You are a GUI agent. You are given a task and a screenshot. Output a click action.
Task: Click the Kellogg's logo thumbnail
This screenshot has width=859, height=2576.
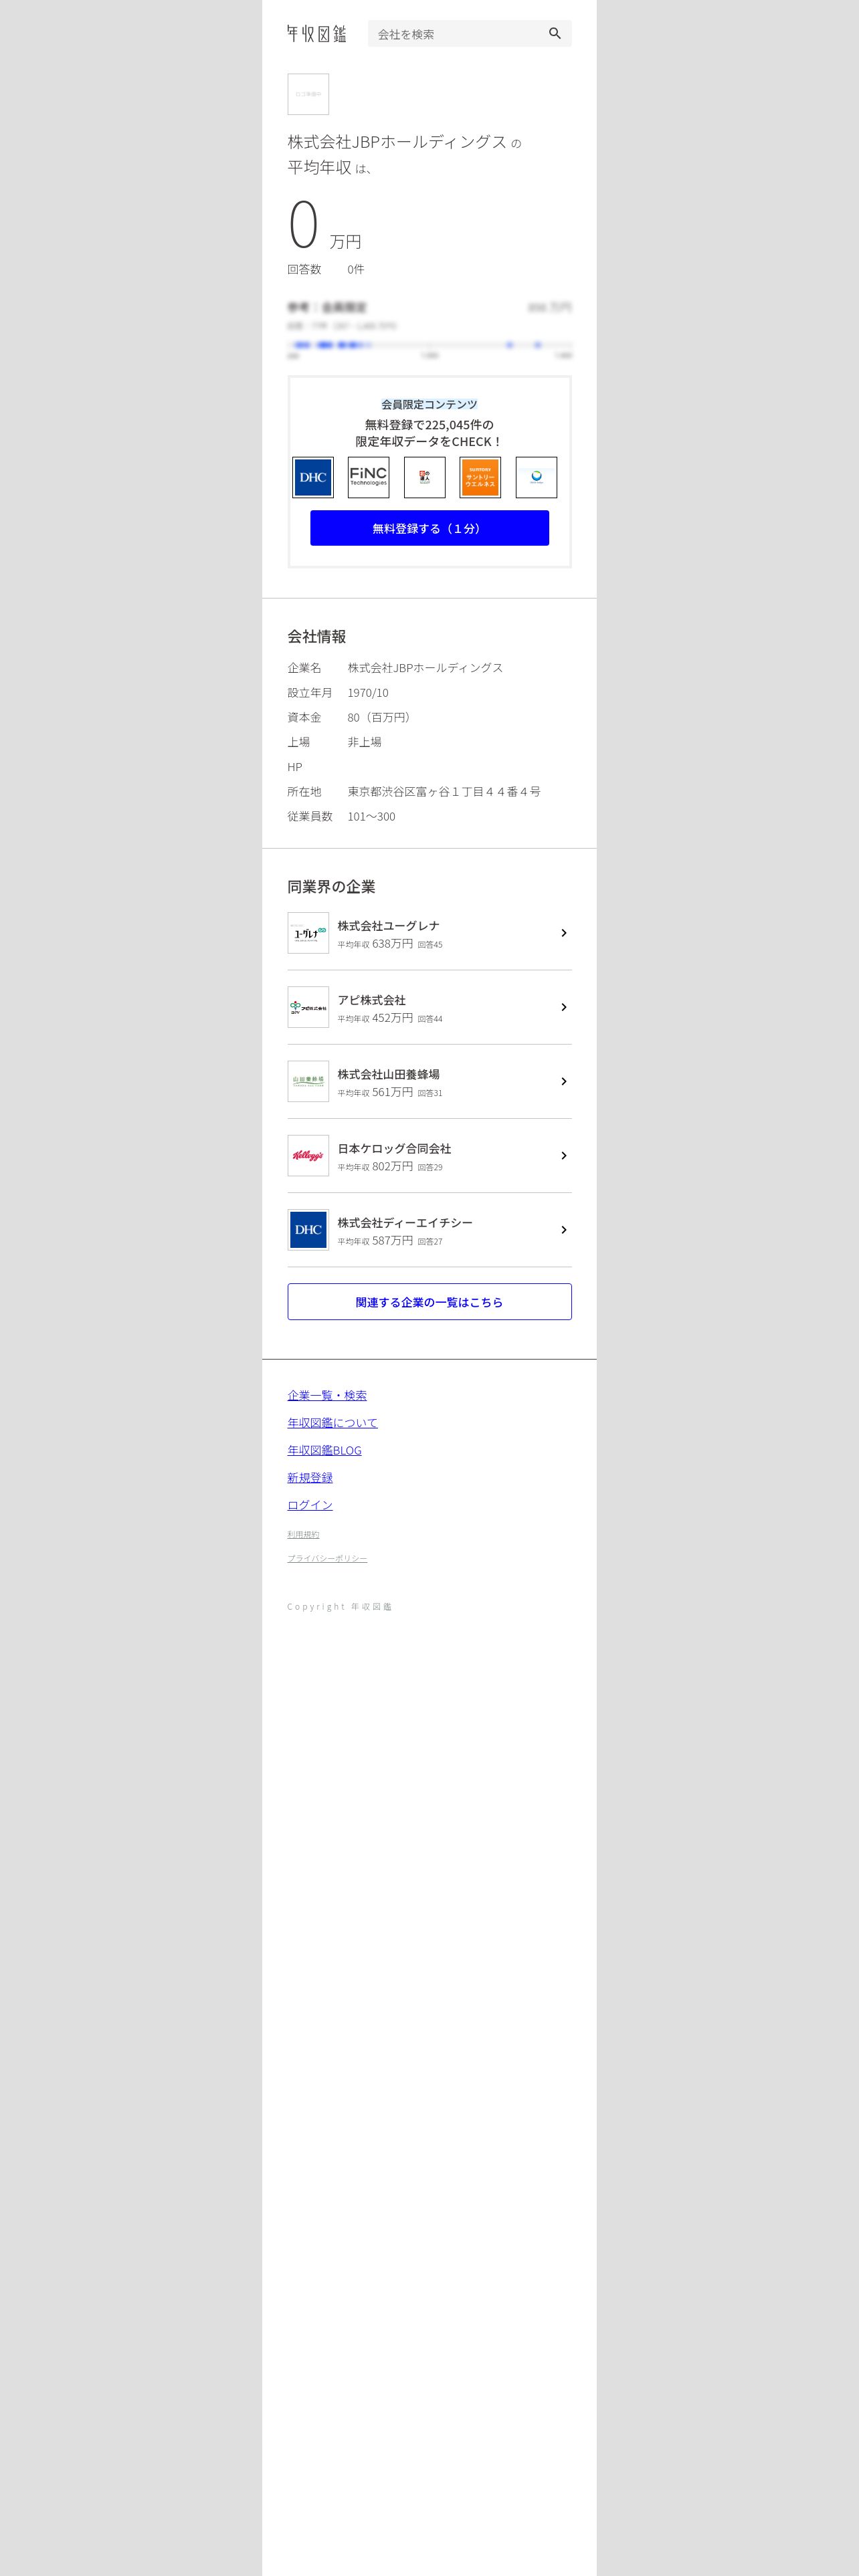[x=308, y=1155]
